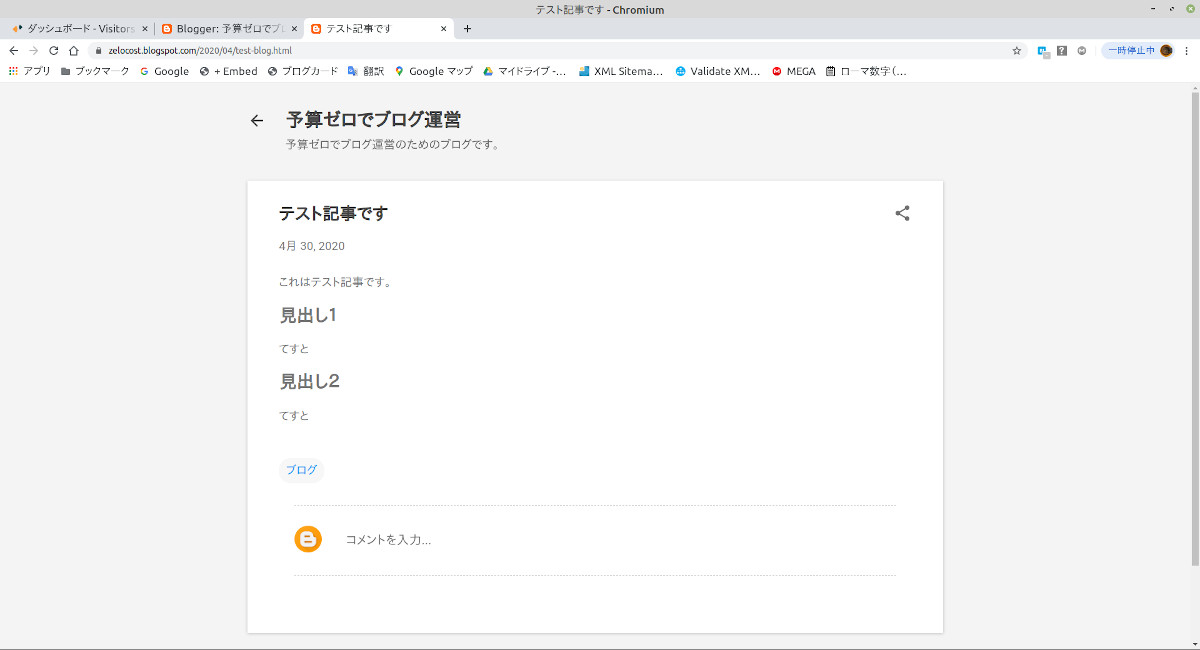The width and height of the screenshot is (1200, 650).
Task: Open the Google マップ bookmark
Action: 433,71
